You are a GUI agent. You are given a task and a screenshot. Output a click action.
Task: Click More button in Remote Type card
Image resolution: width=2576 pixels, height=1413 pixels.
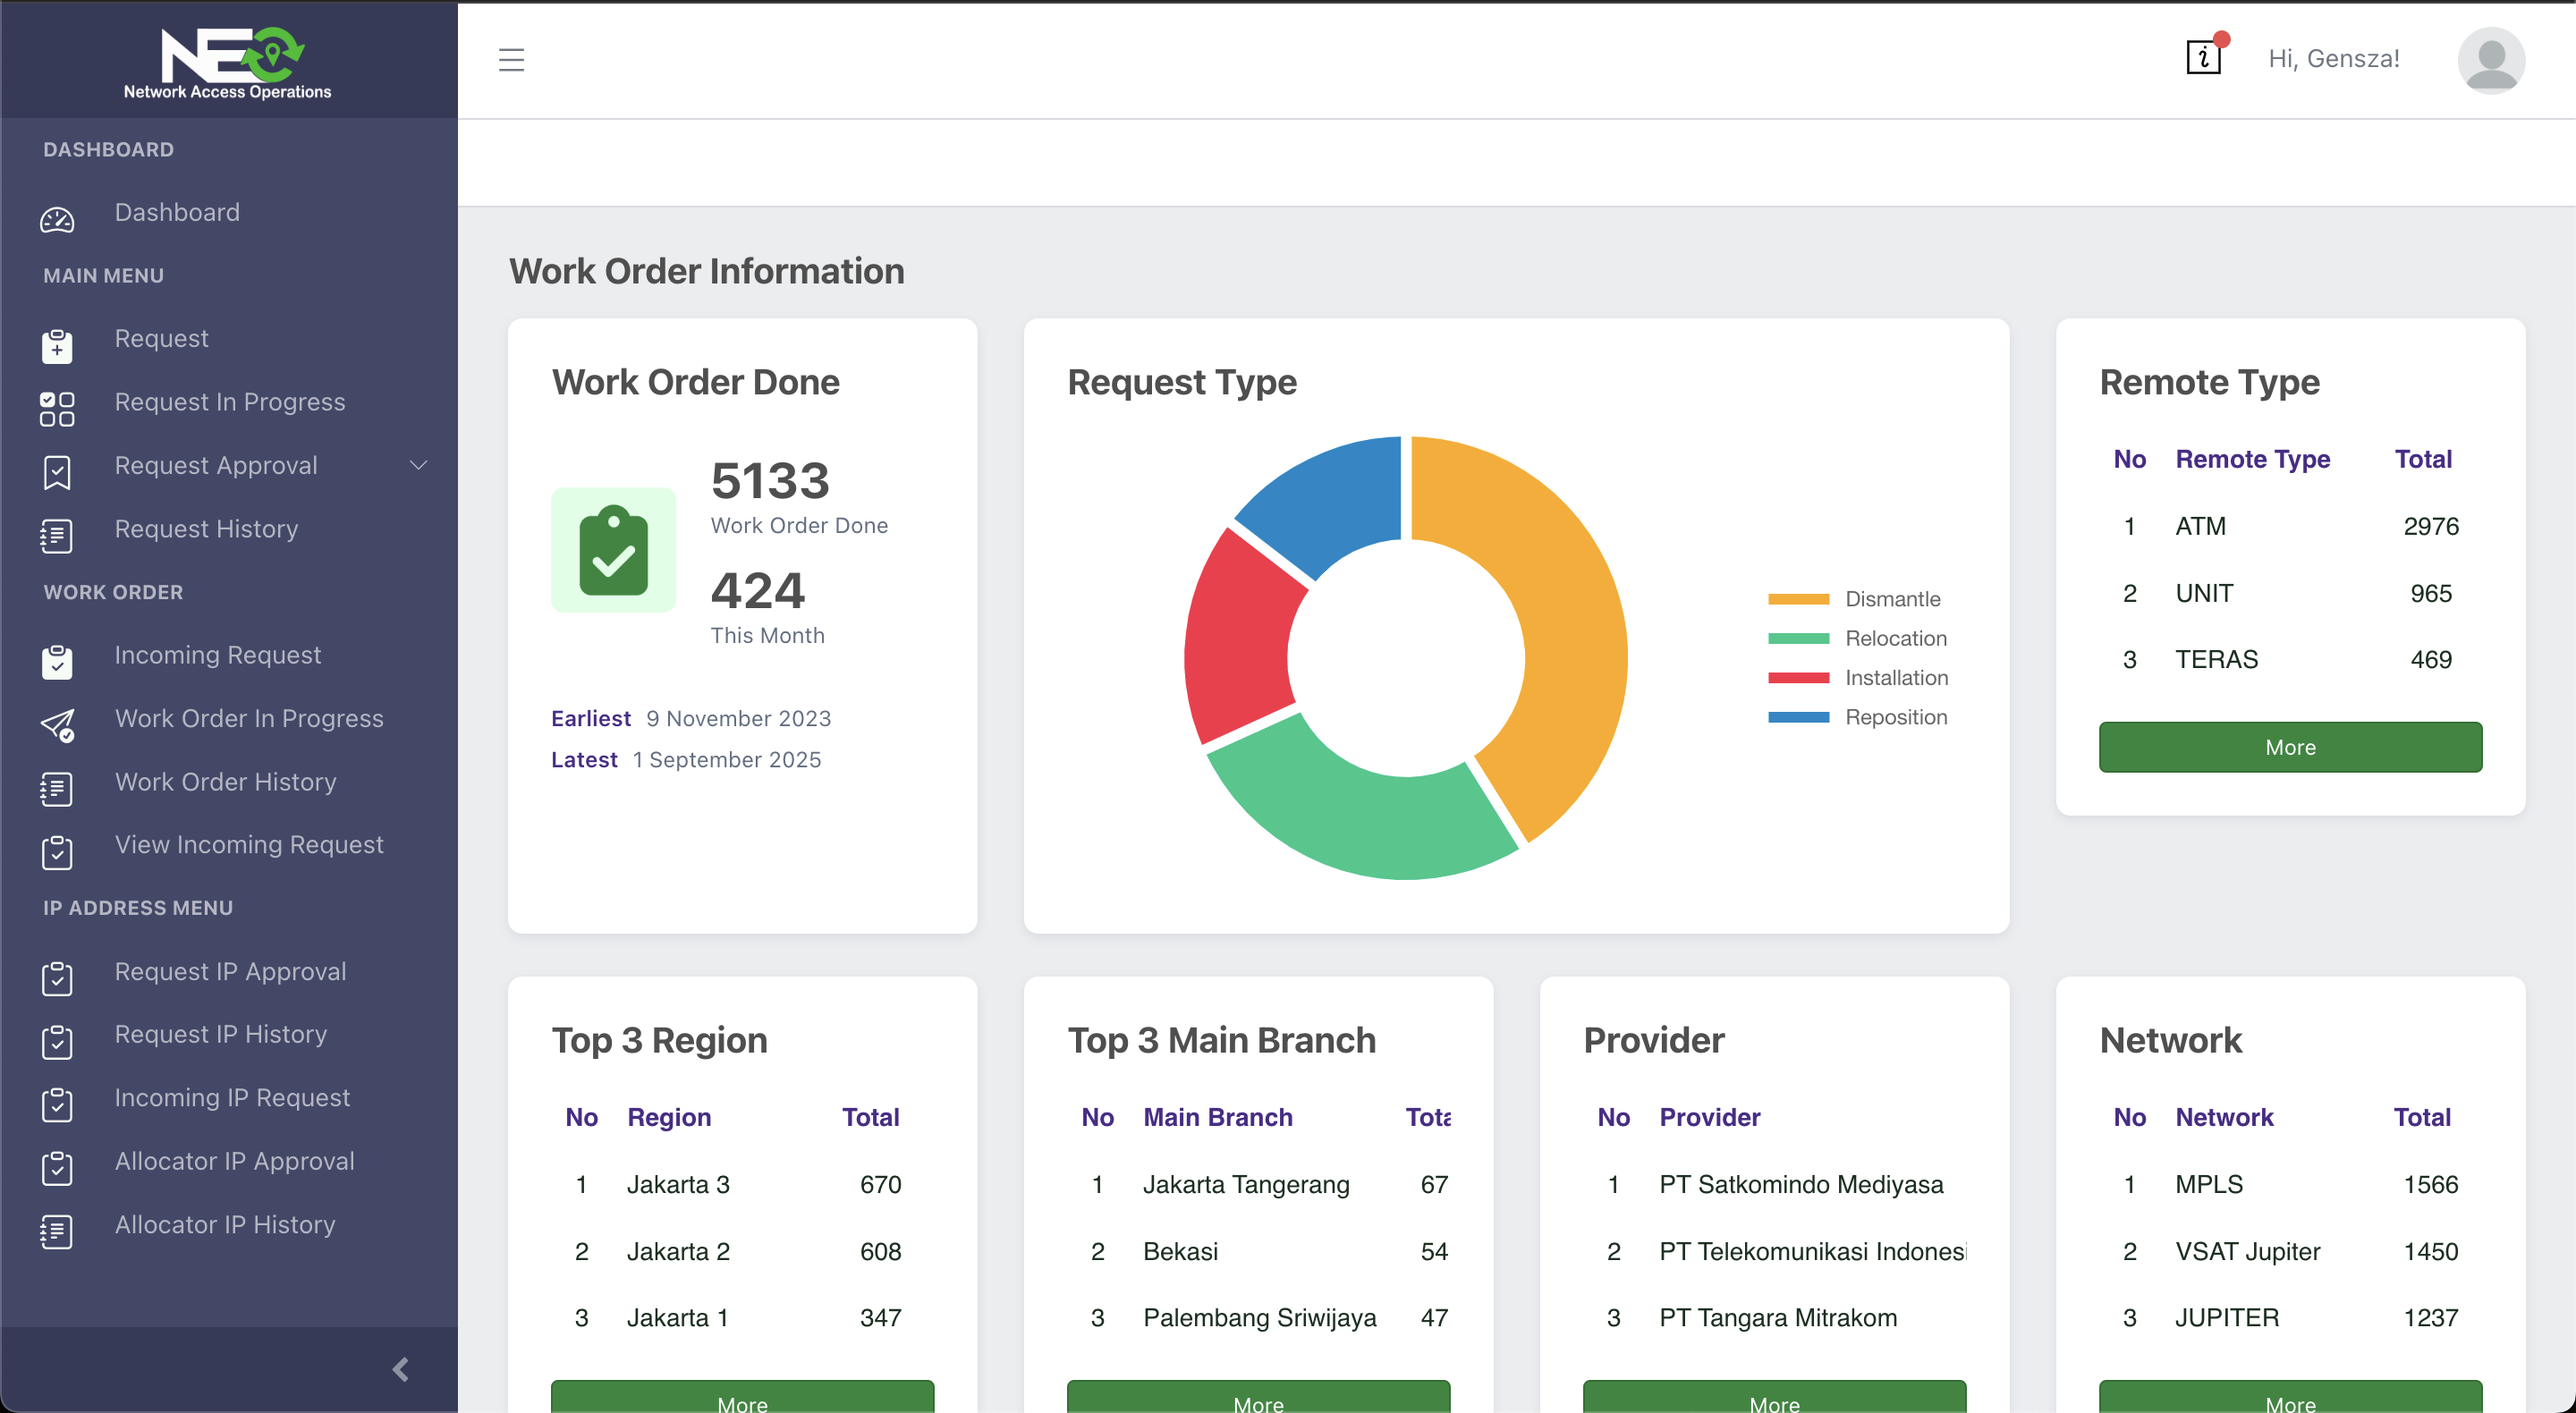[2289, 747]
